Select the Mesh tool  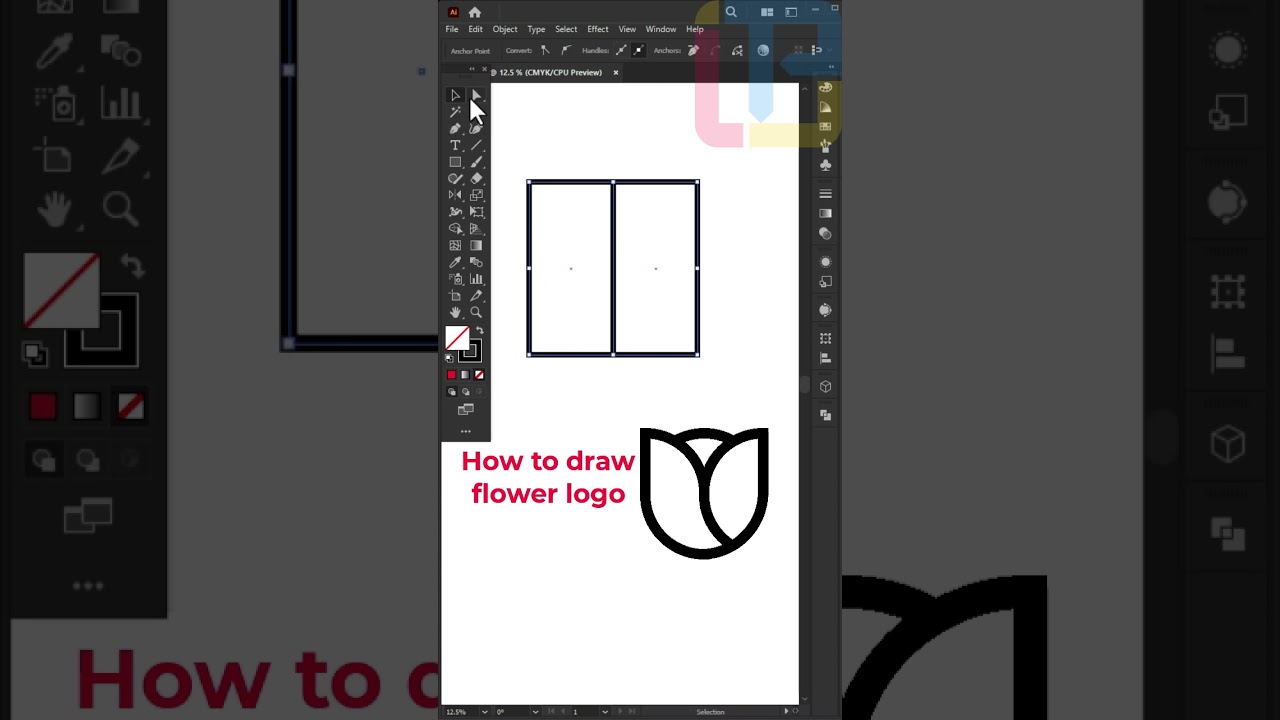click(455, 245)
